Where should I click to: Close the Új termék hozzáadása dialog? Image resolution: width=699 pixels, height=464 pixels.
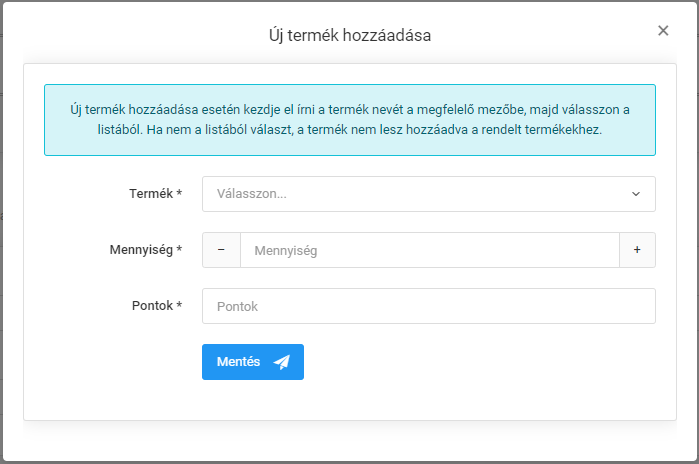(x=663, y=31)
